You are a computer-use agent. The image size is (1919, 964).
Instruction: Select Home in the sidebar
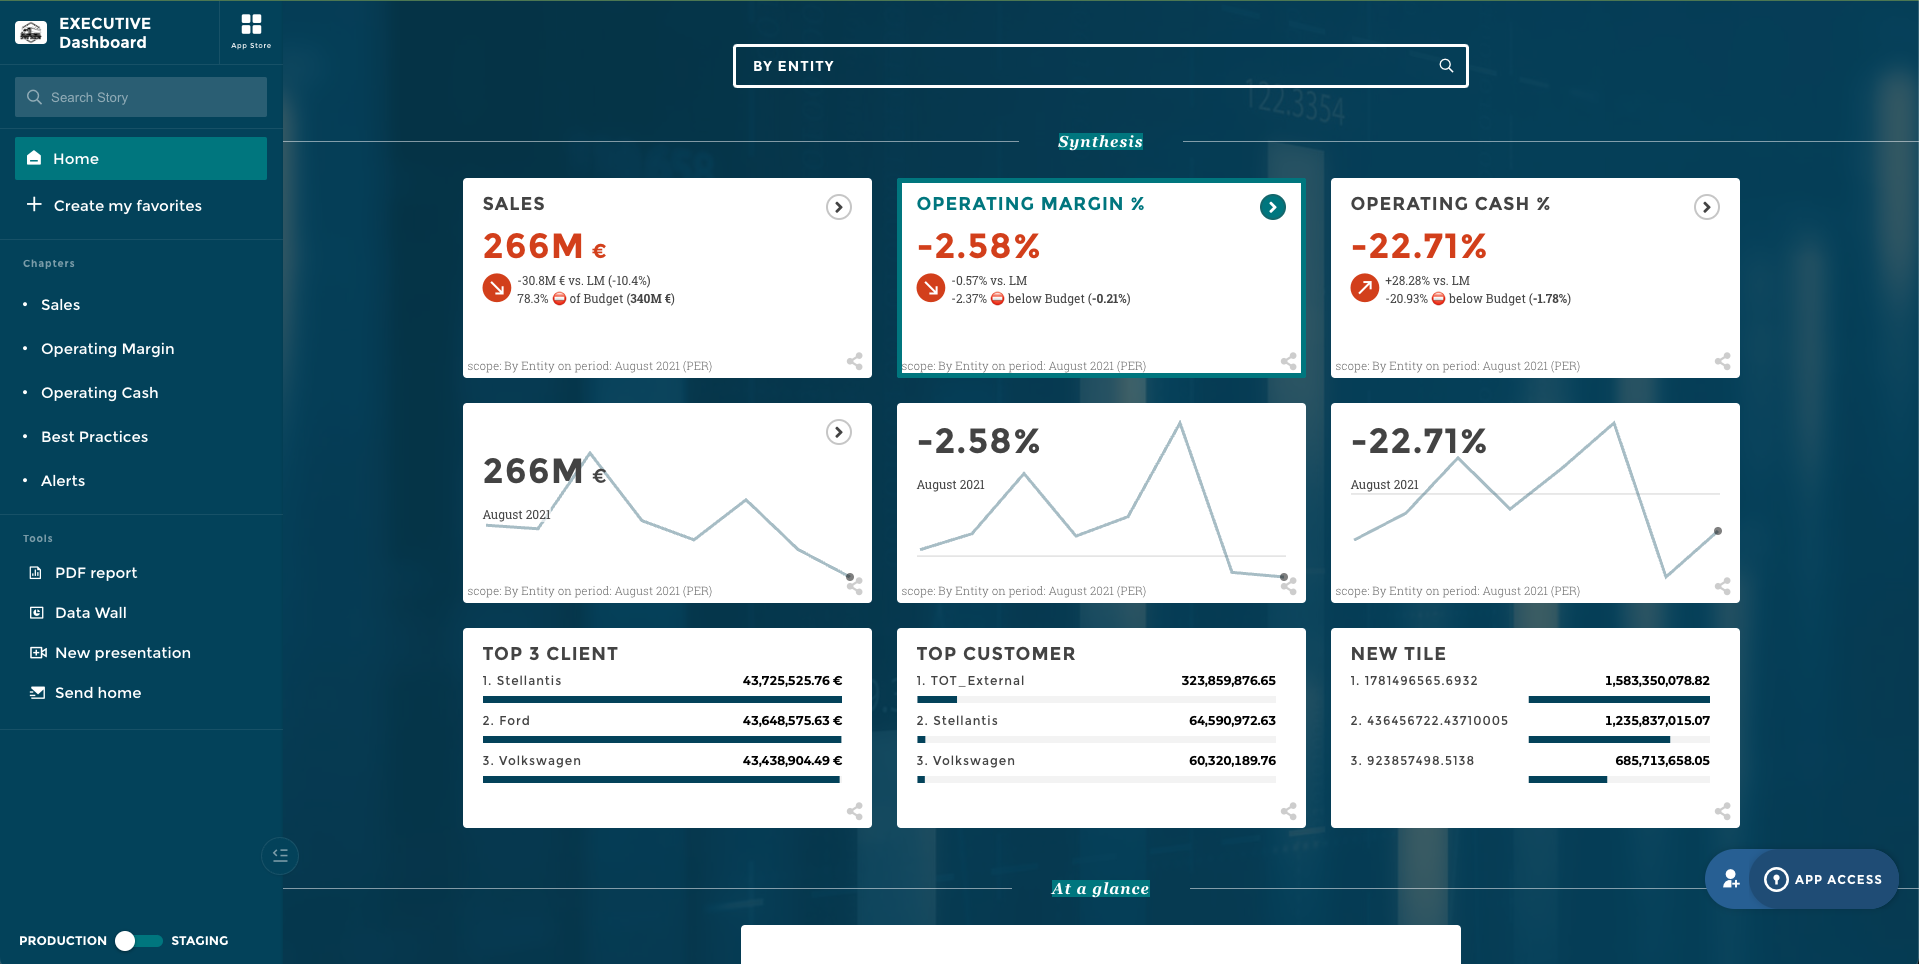141,159
